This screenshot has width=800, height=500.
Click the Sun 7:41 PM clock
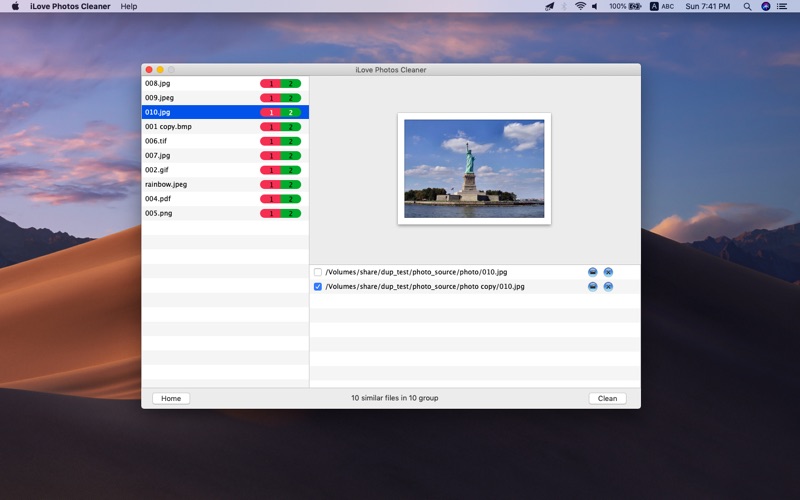[x=707, y=6]
